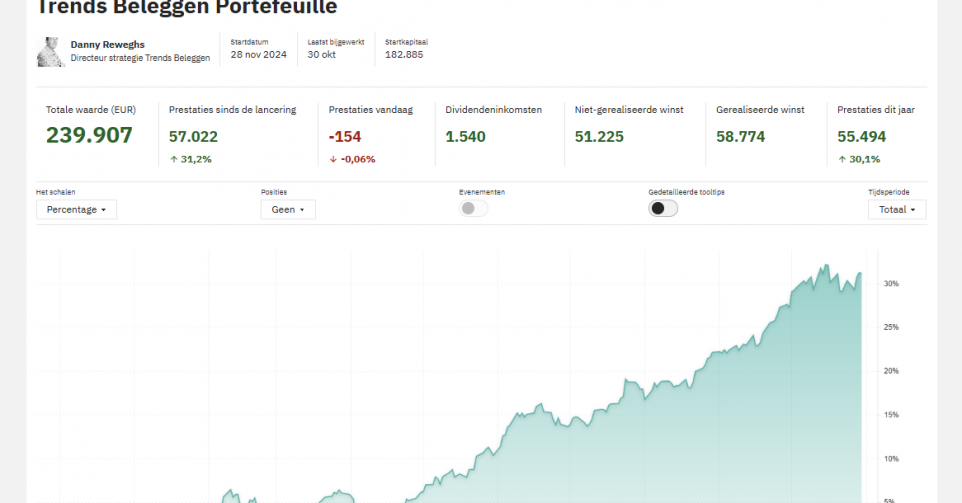Click the Danny Reweghs author name
This screenshot has width=962, height=503.
coord(107,45)
